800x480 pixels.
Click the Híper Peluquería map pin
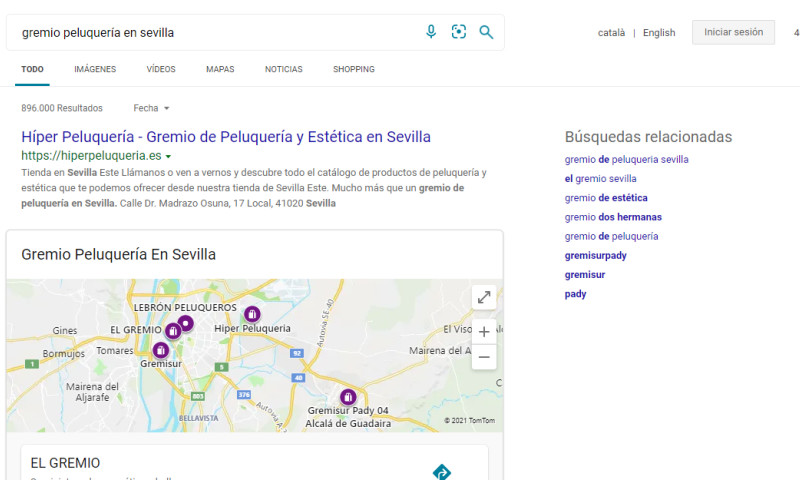point(252,314)
